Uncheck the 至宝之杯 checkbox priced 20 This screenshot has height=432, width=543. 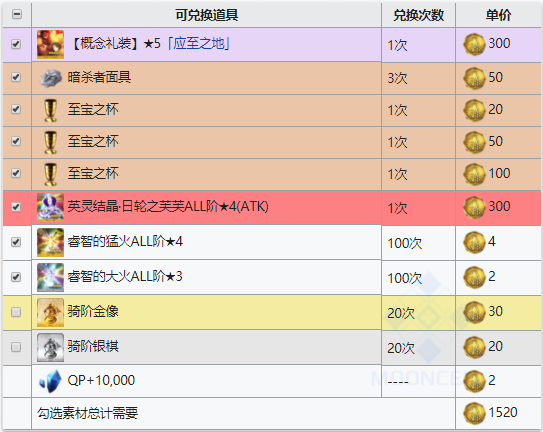click(x=16, y=109)
